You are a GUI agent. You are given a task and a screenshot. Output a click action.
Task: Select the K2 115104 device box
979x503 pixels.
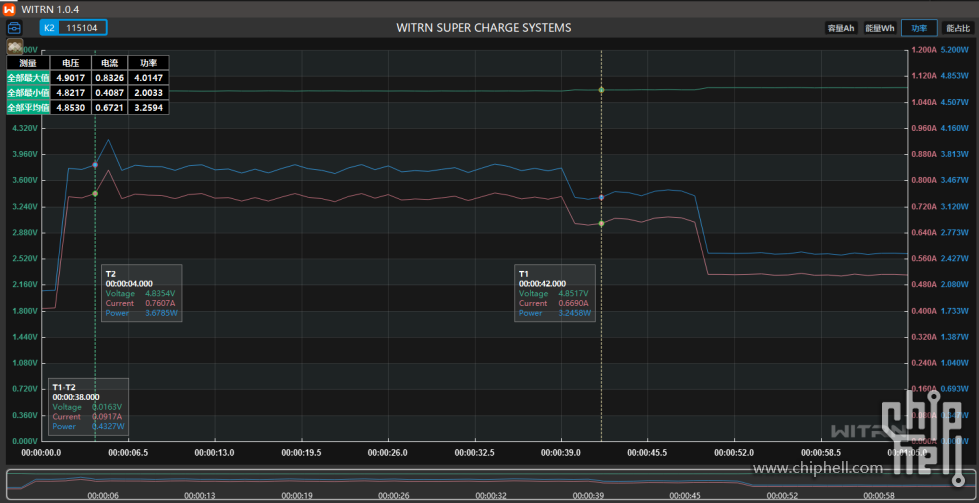coord(73,28)
